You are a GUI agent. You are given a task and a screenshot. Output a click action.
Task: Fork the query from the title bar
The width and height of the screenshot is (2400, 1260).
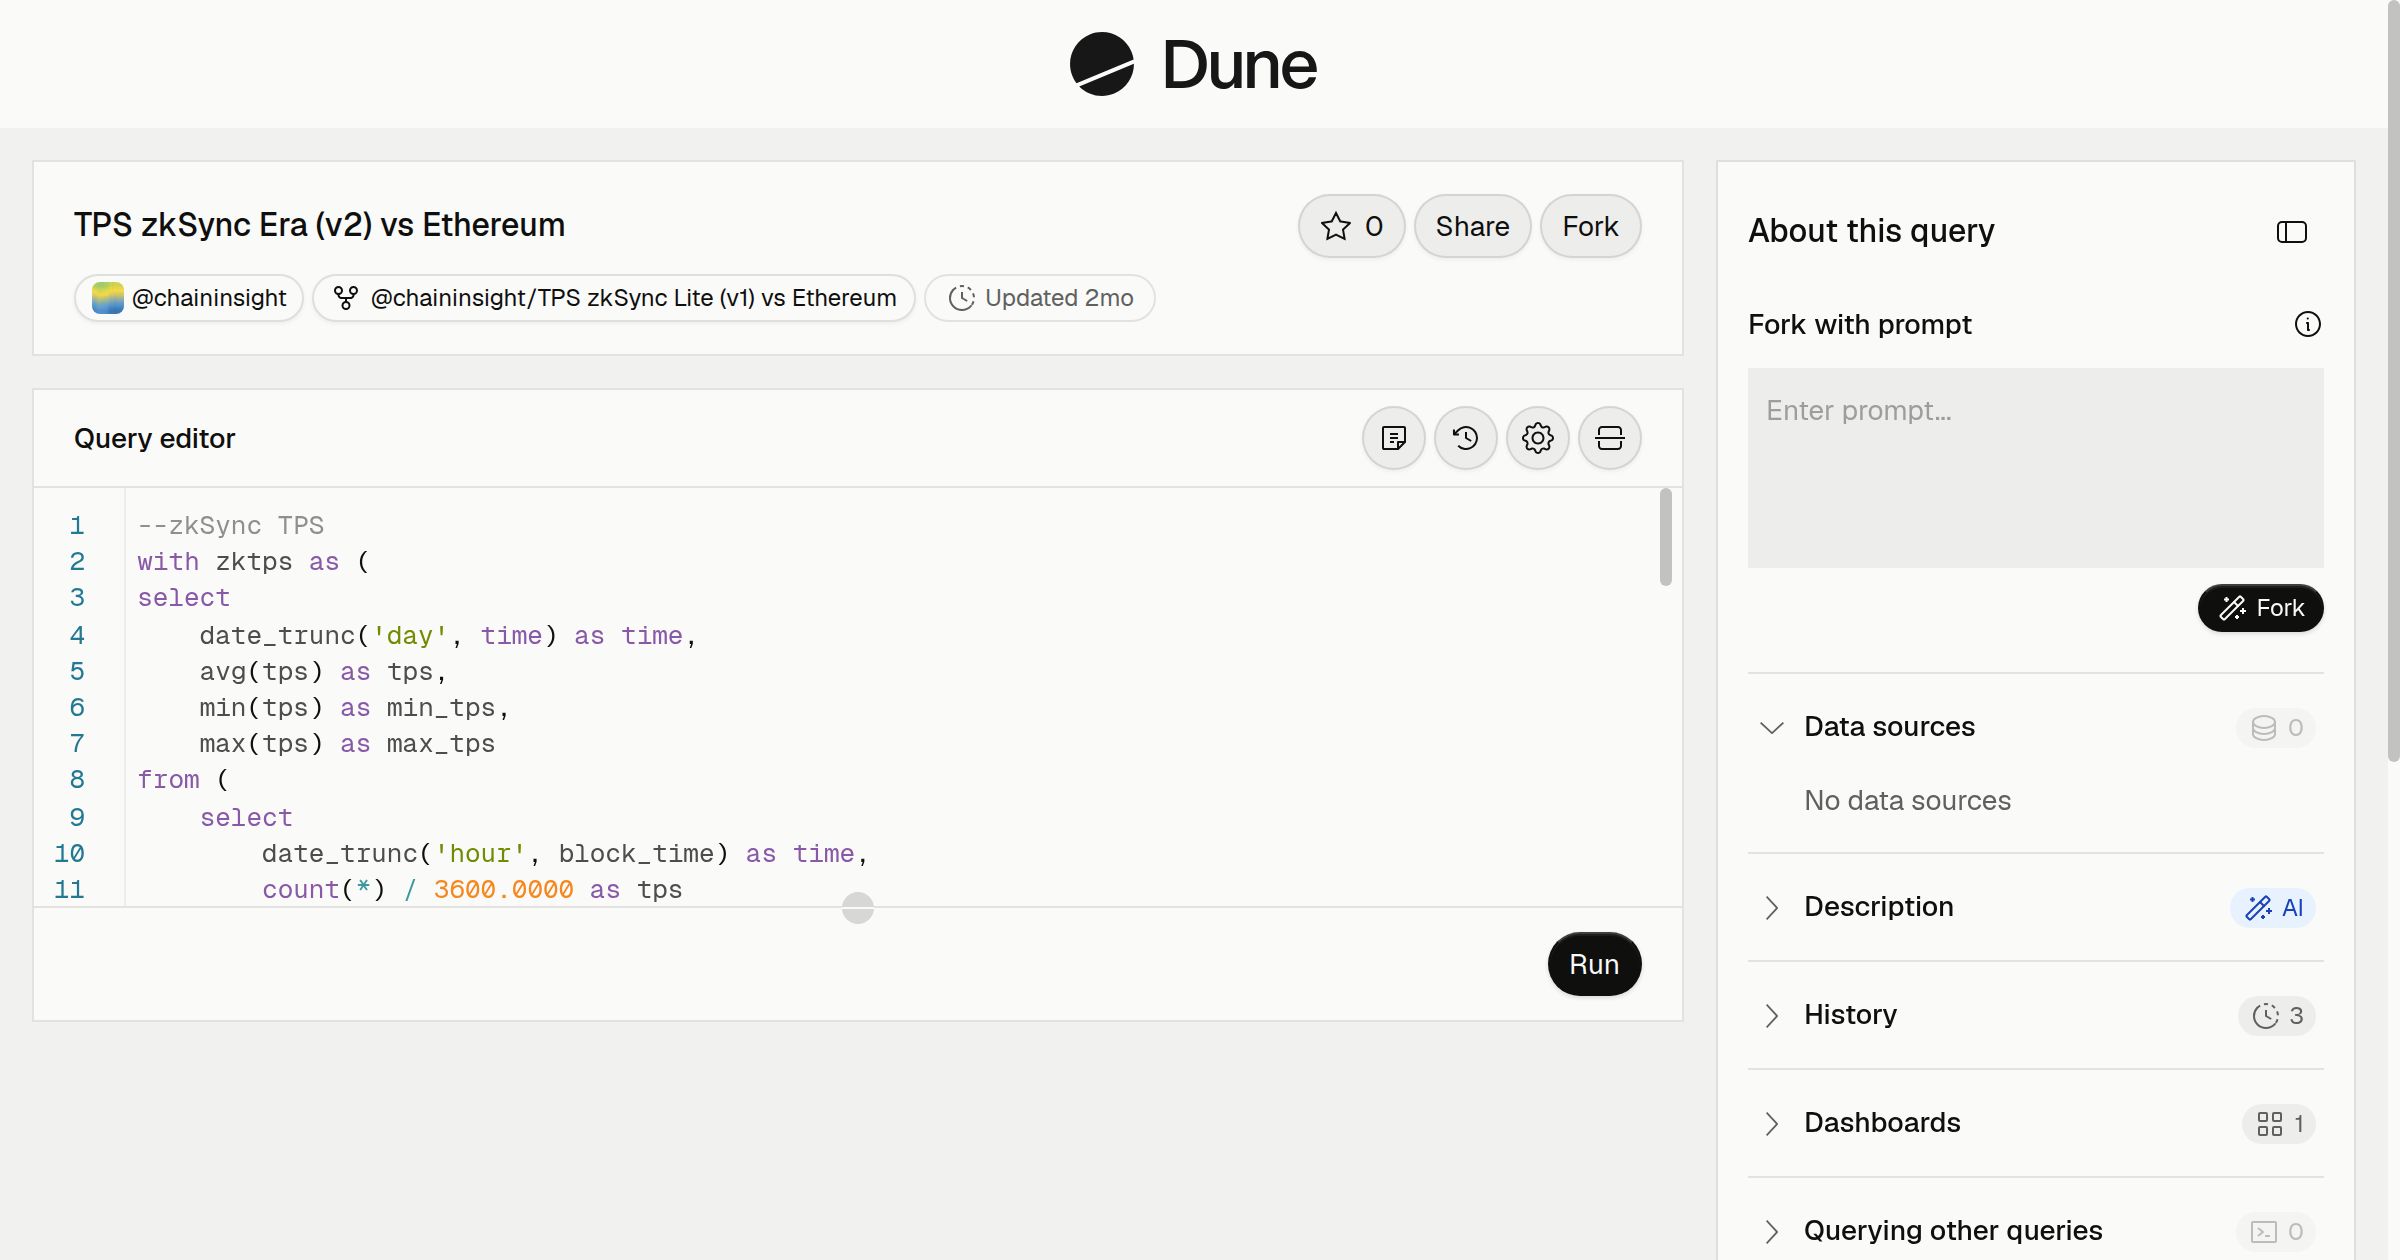1590,226
